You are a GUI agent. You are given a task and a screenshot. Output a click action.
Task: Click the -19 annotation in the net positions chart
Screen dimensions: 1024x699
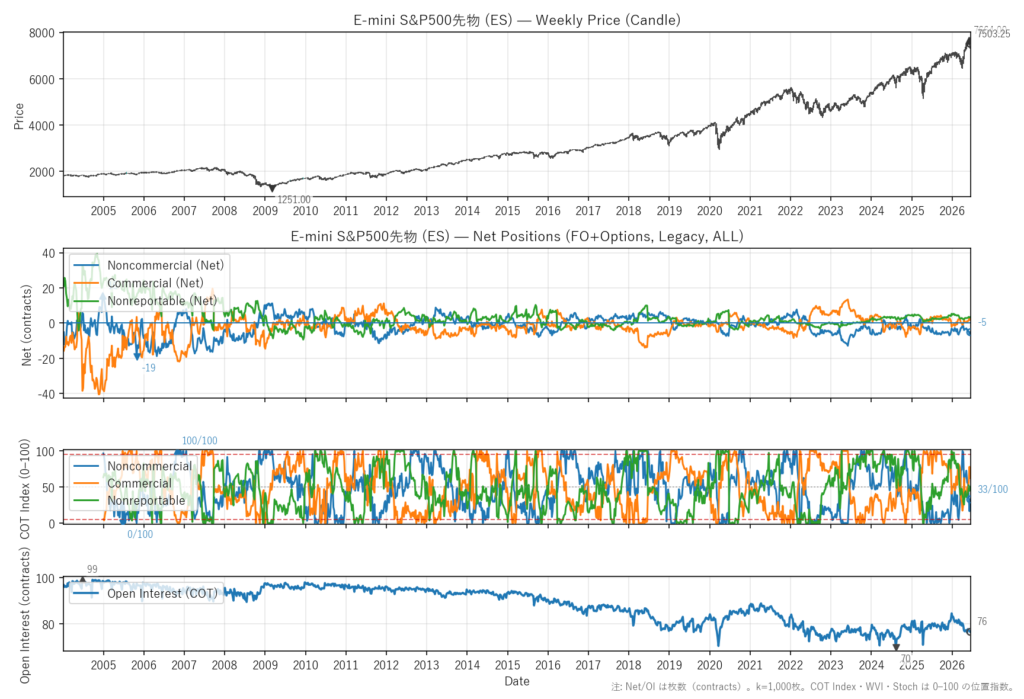(149, 368)
